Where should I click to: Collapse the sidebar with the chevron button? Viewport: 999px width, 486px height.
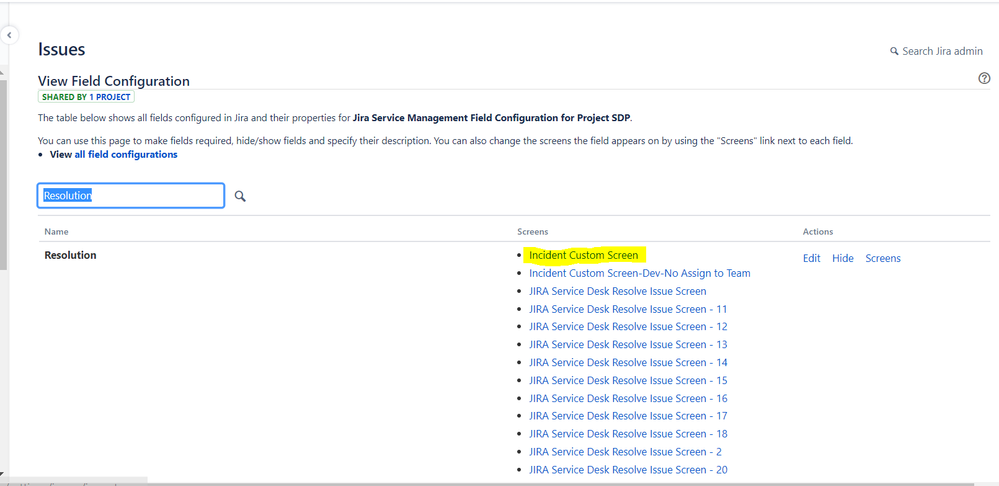[x=9, y=35]
